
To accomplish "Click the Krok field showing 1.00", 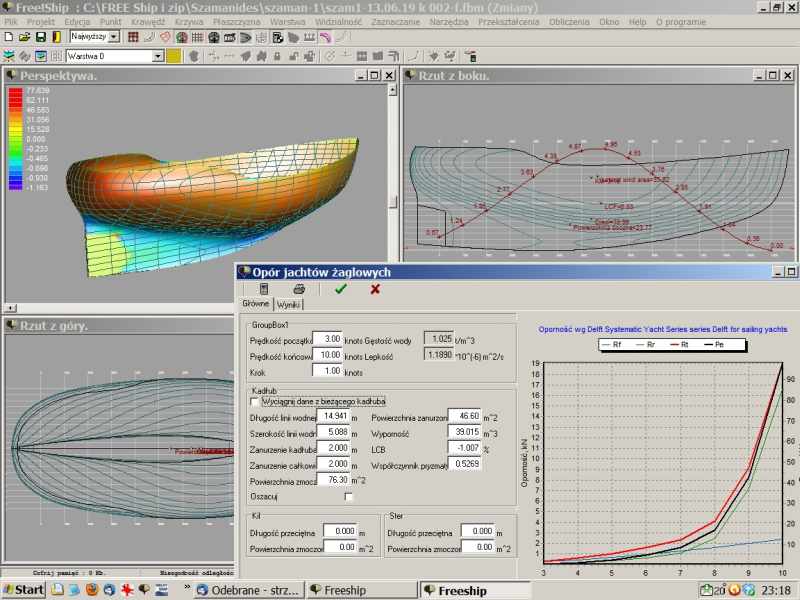I will pos(327,371).
